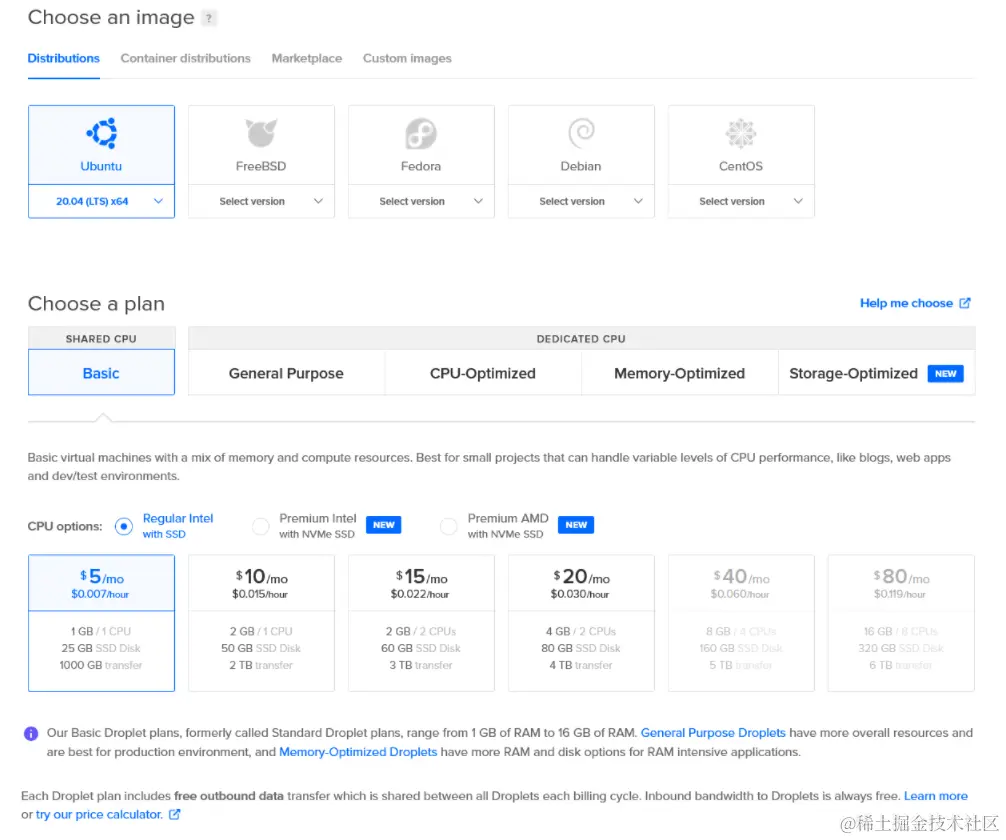This screenshot has width=1006, height=840.
Task: Switch to the Distributions tab
Action: [x=64, y=58]
